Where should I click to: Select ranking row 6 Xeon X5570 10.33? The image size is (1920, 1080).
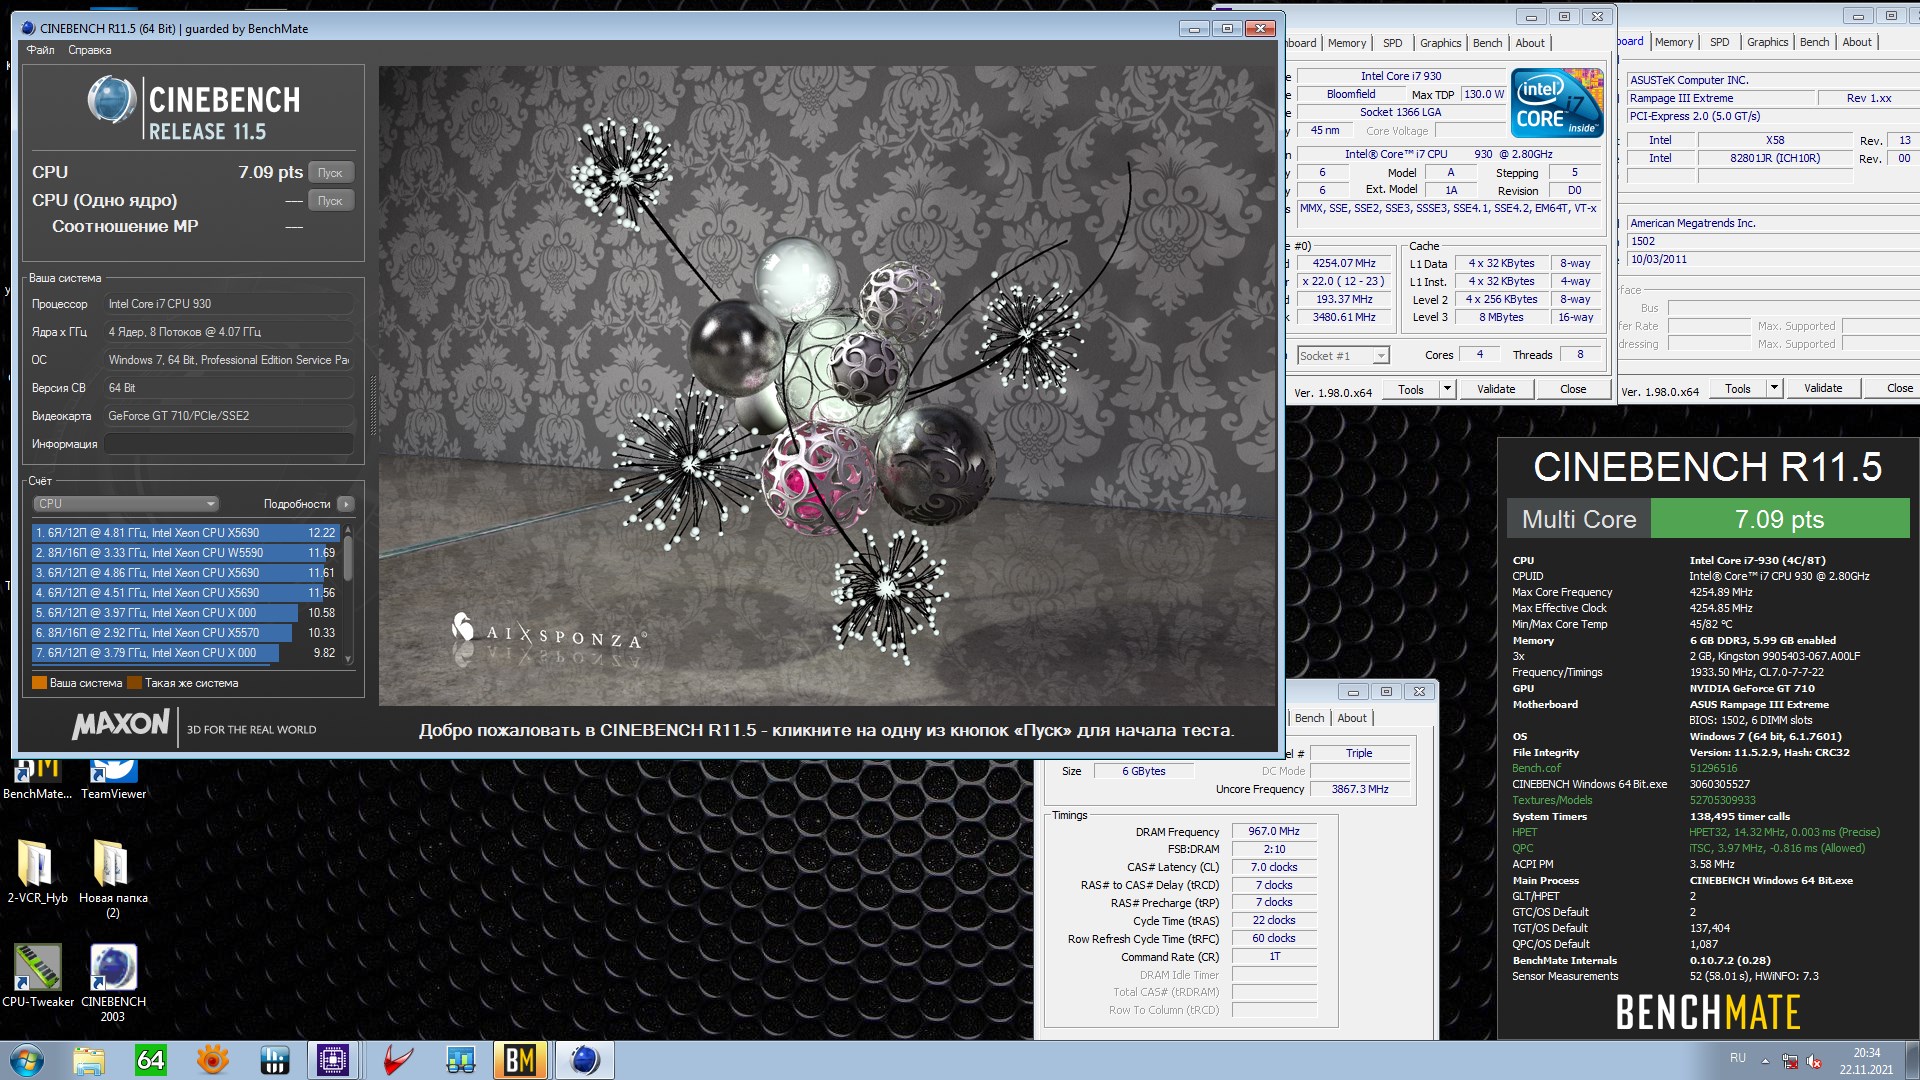click(186, 633)
